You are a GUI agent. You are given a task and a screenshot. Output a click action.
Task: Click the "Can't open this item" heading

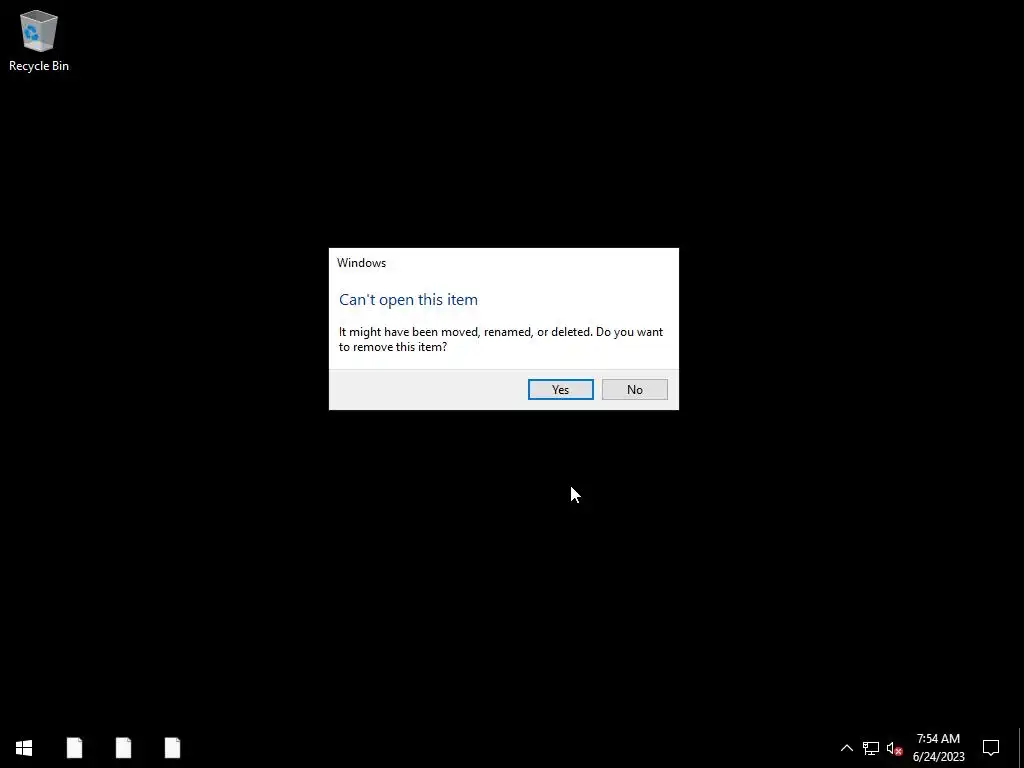click(x=408, y=300)
